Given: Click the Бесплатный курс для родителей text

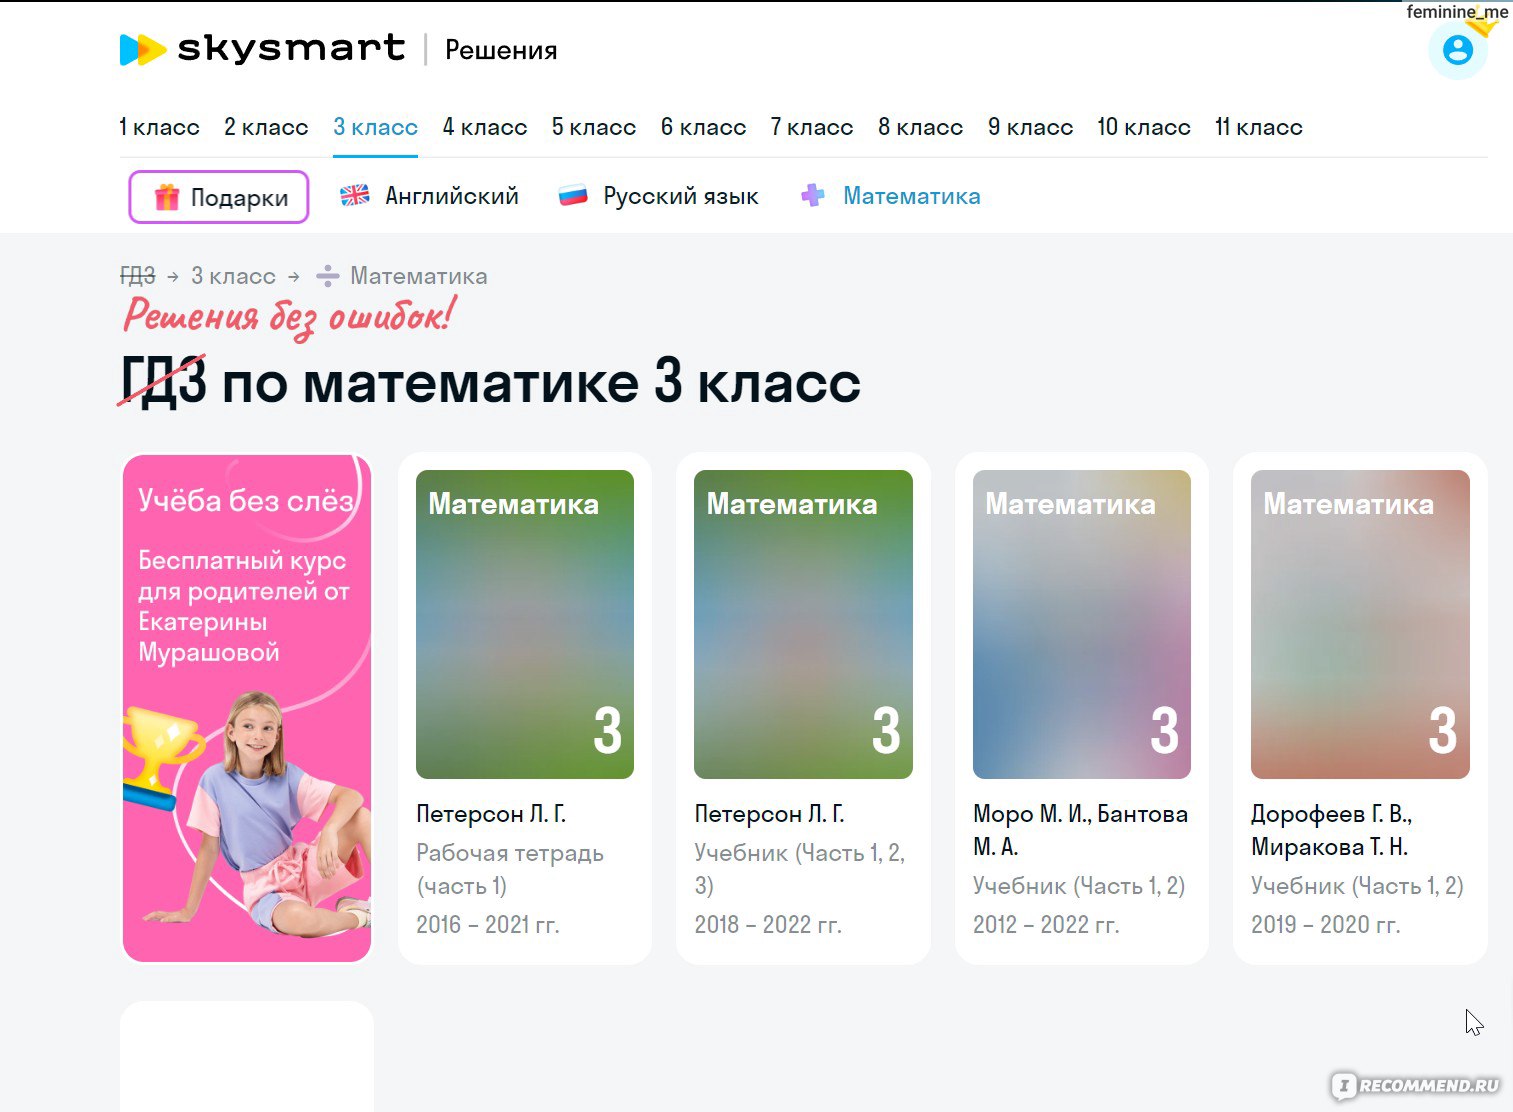Looking at the screenshot, I should (x=243, y=606).
